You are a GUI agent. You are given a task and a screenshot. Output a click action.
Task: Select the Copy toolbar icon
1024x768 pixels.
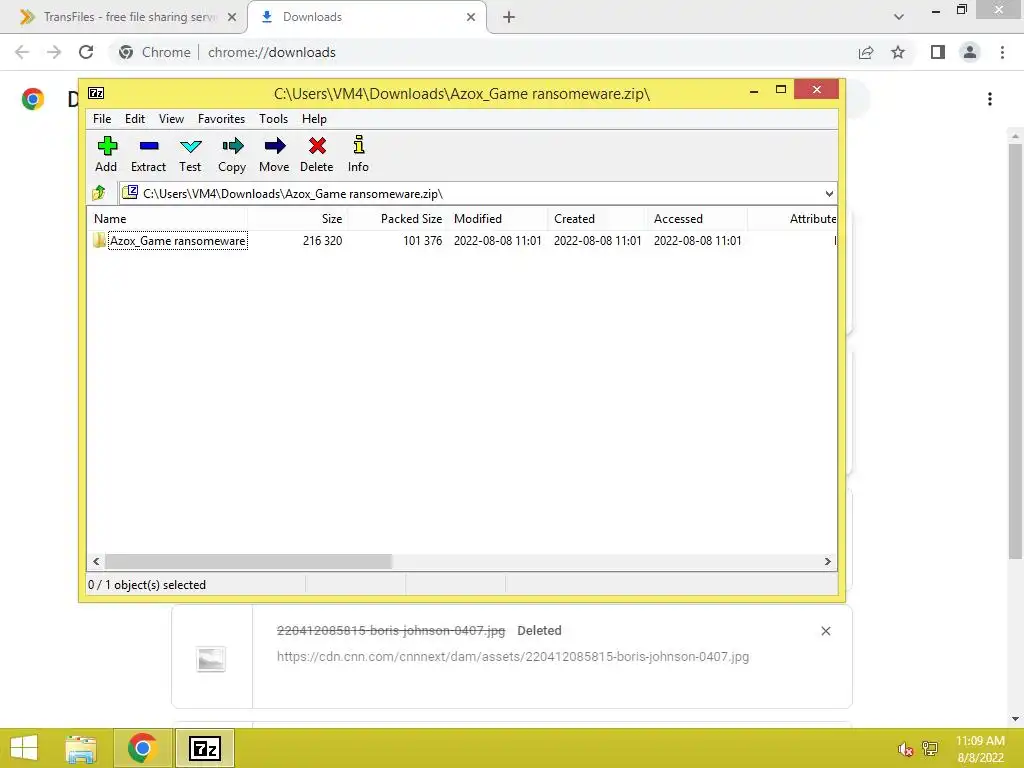pos(232,146)
